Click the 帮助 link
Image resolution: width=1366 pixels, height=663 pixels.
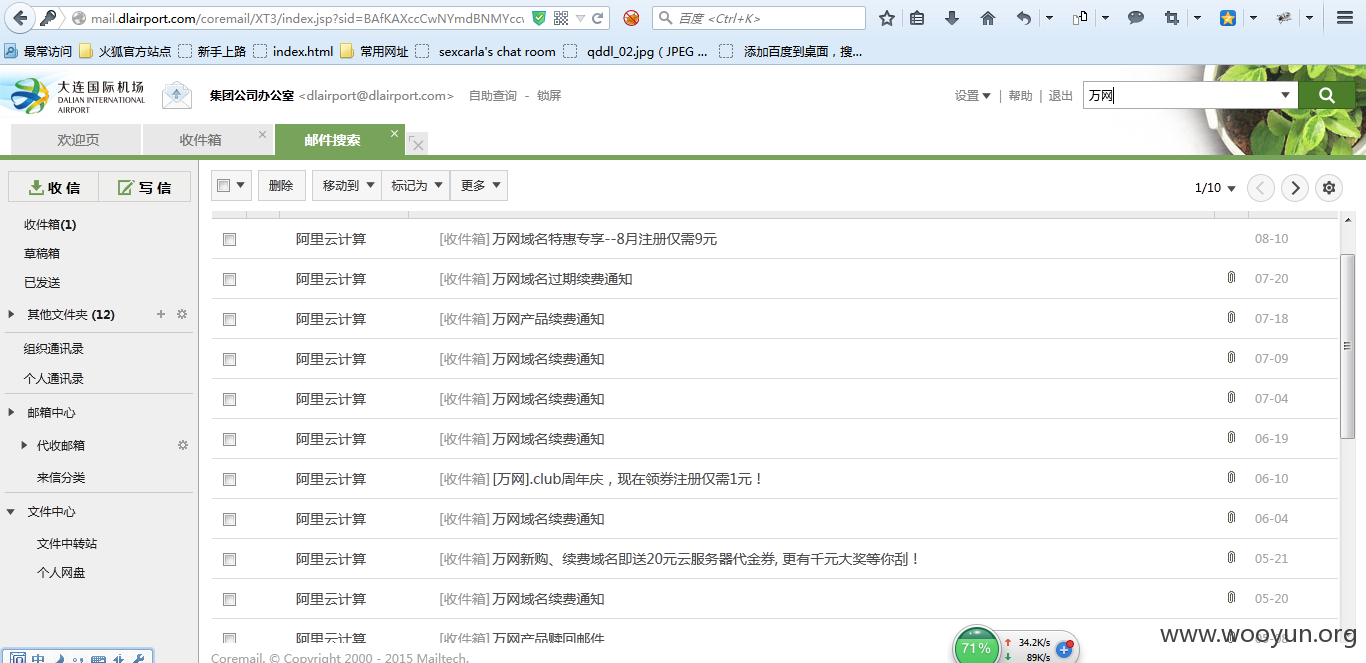[1020, 96]
